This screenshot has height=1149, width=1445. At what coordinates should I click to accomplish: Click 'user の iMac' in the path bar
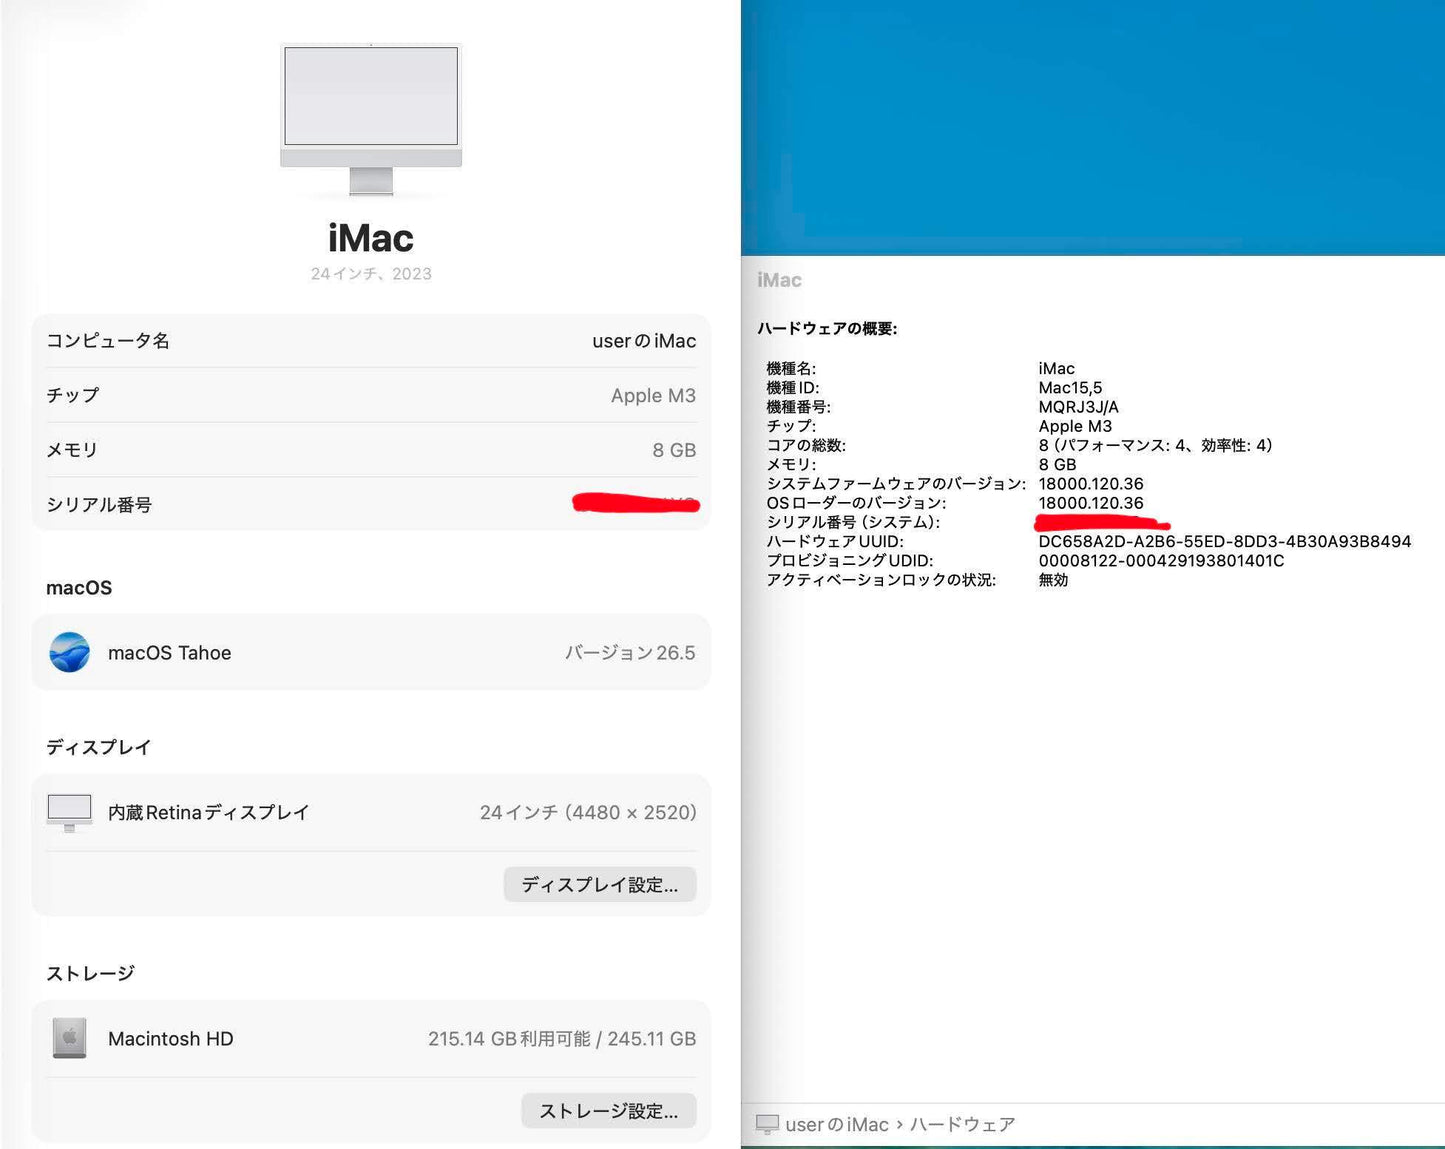tap(837, 1125)
